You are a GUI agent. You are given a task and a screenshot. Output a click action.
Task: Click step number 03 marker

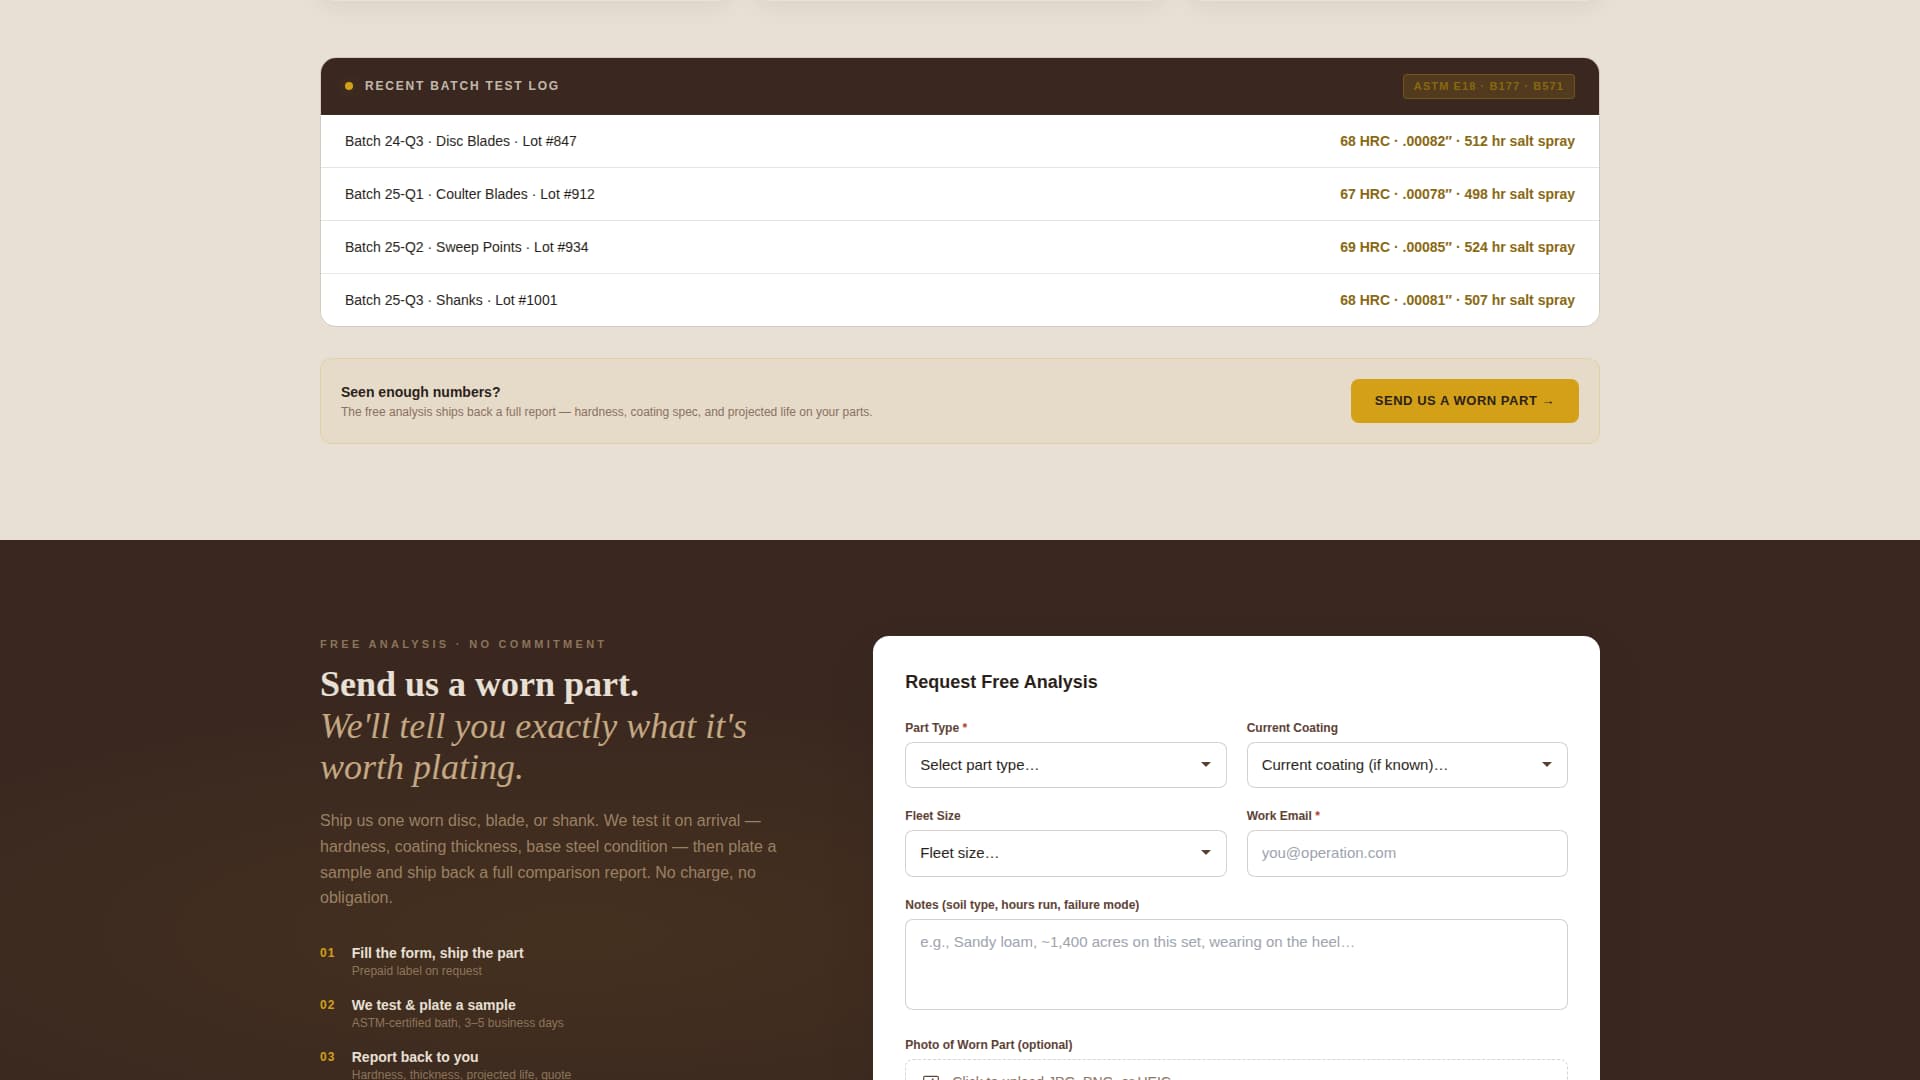[328, 1056]
